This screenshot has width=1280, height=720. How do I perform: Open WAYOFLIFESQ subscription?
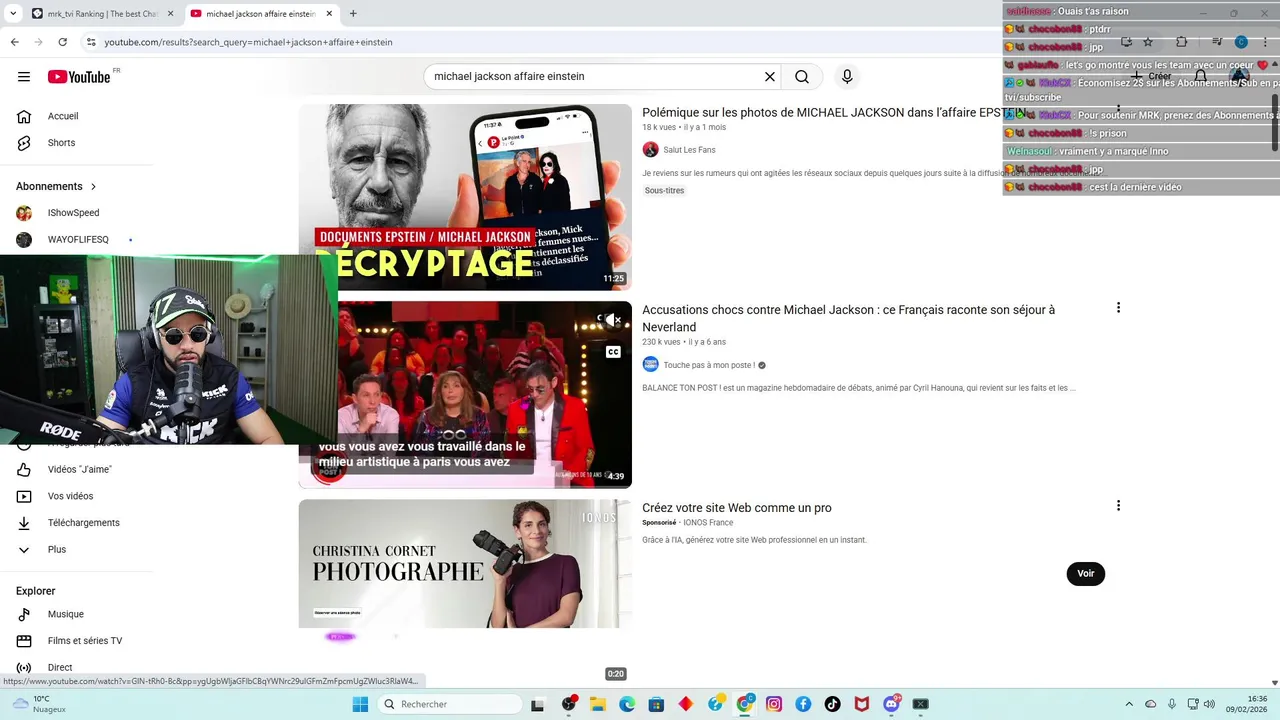pyautogui.click(x=78, y=240)
